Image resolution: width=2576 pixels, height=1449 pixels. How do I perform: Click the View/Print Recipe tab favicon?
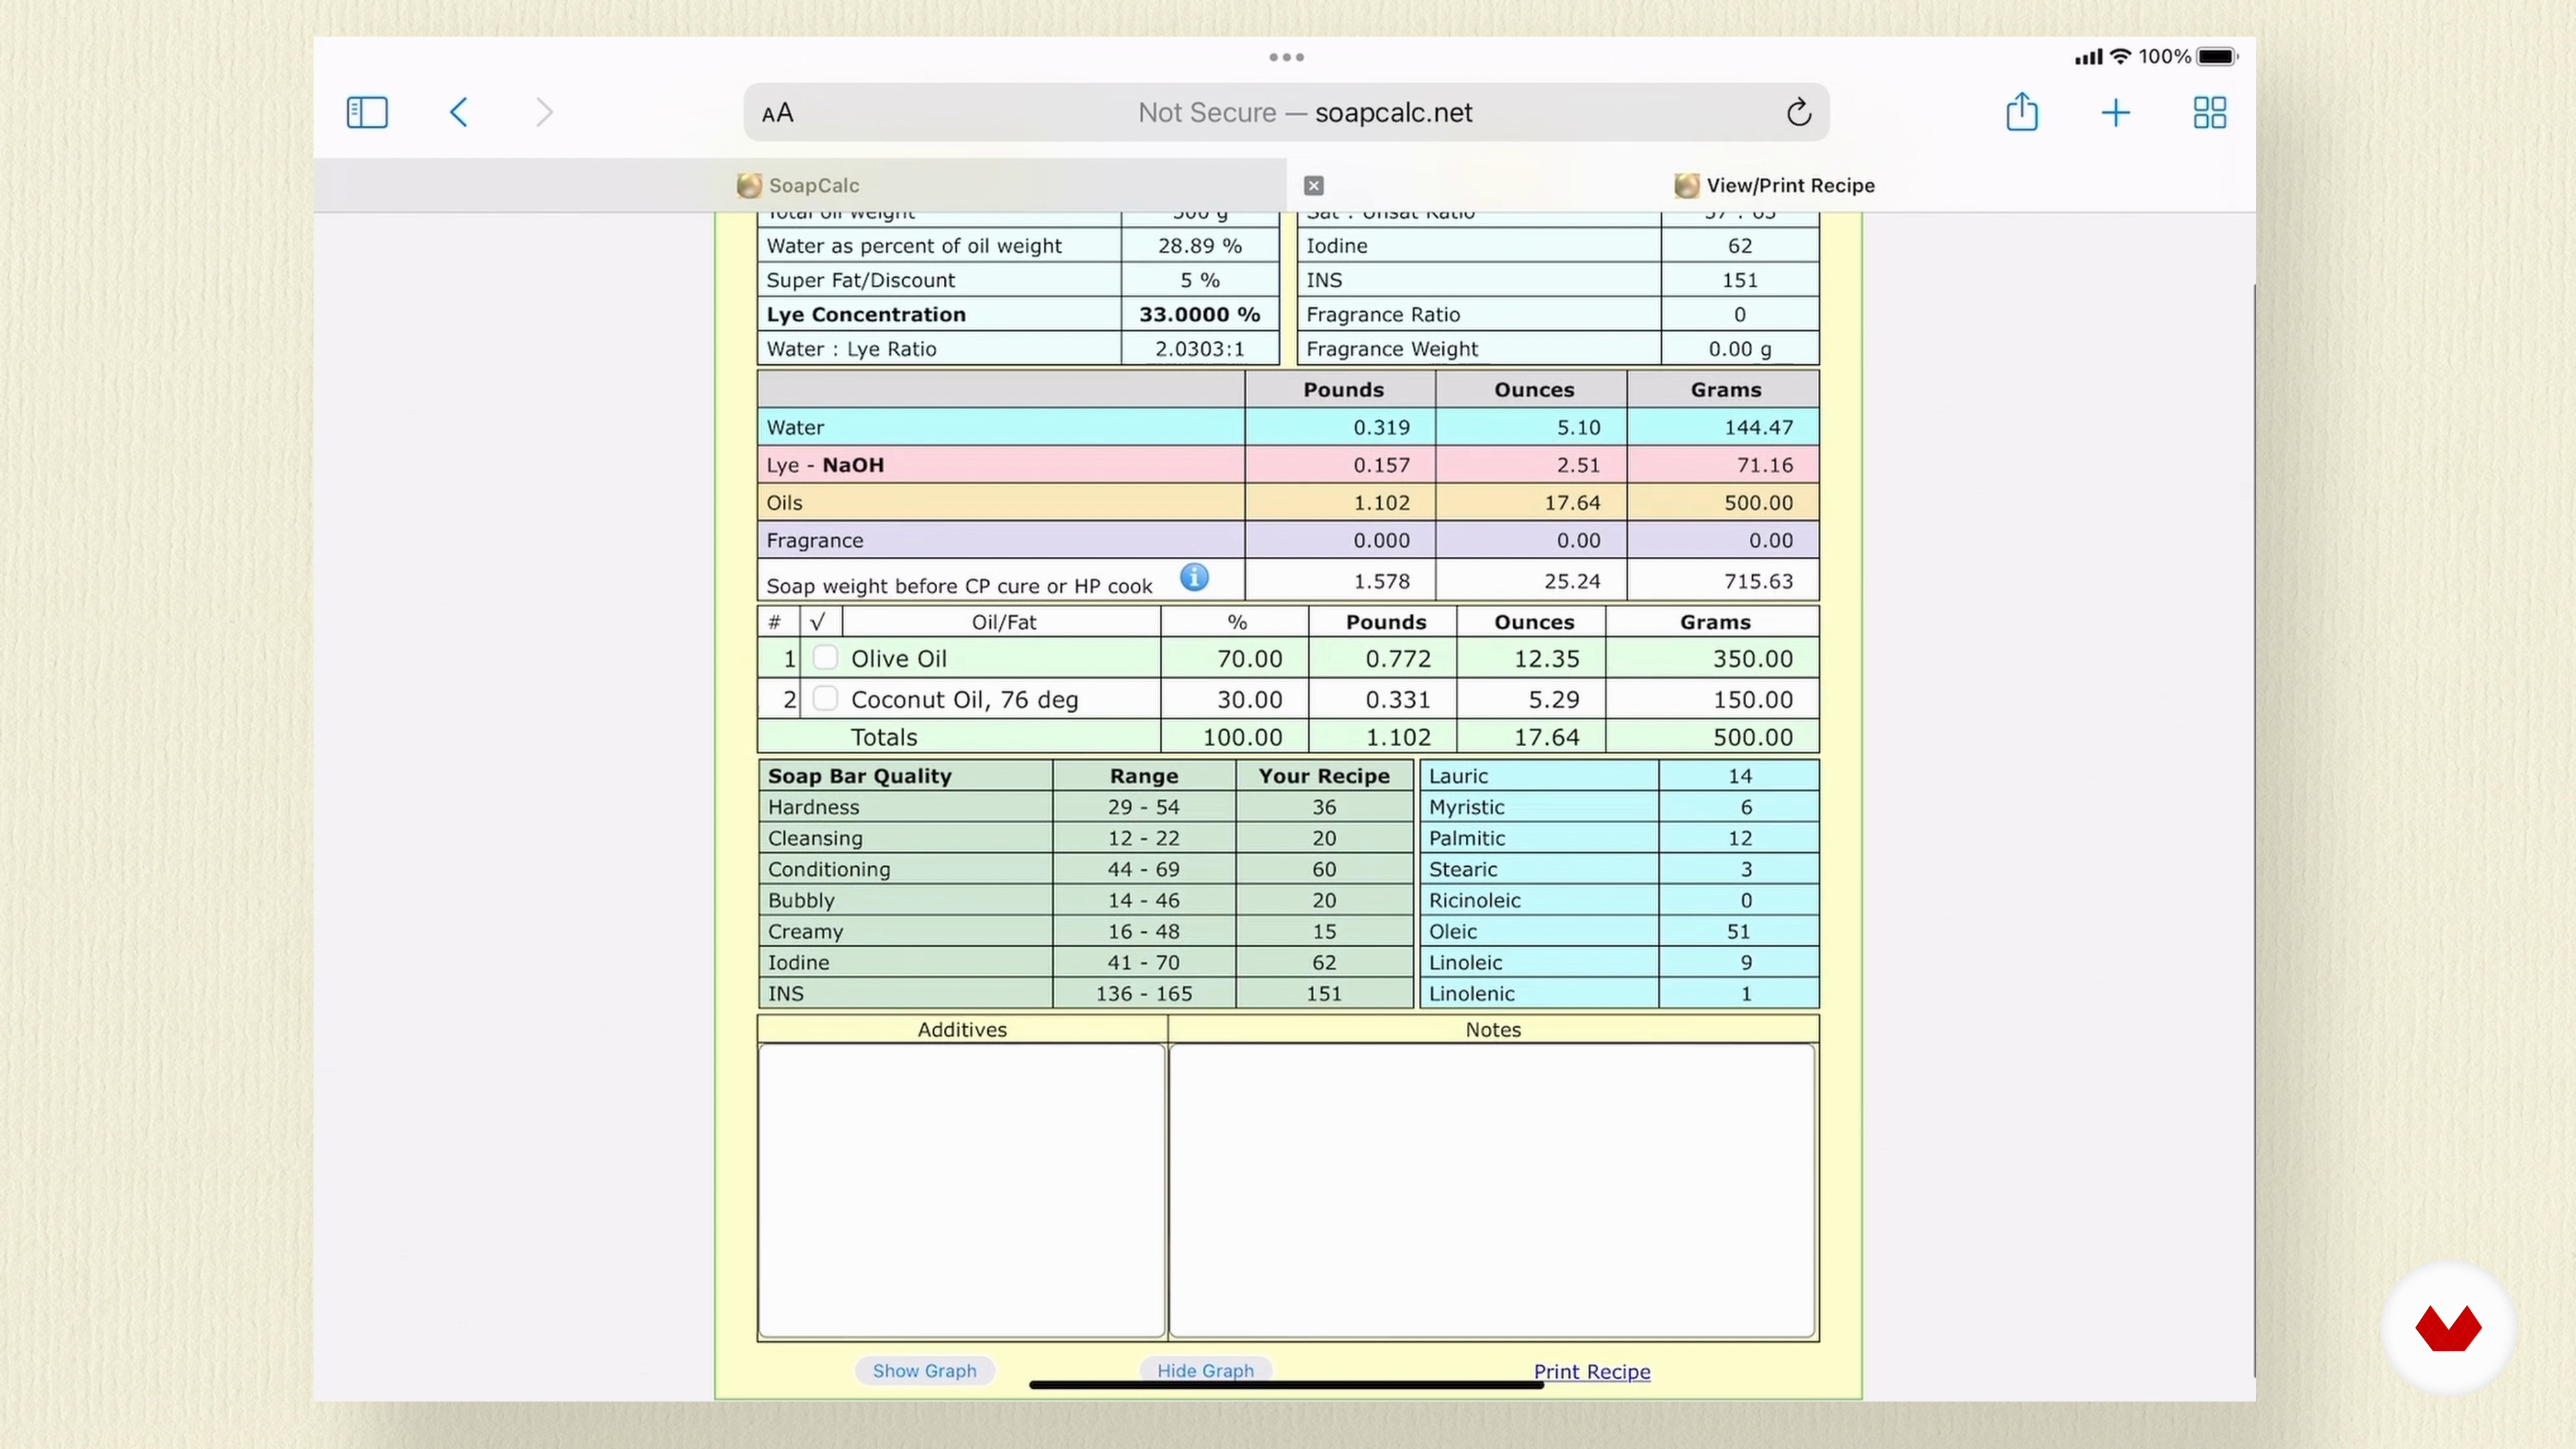1687,185
